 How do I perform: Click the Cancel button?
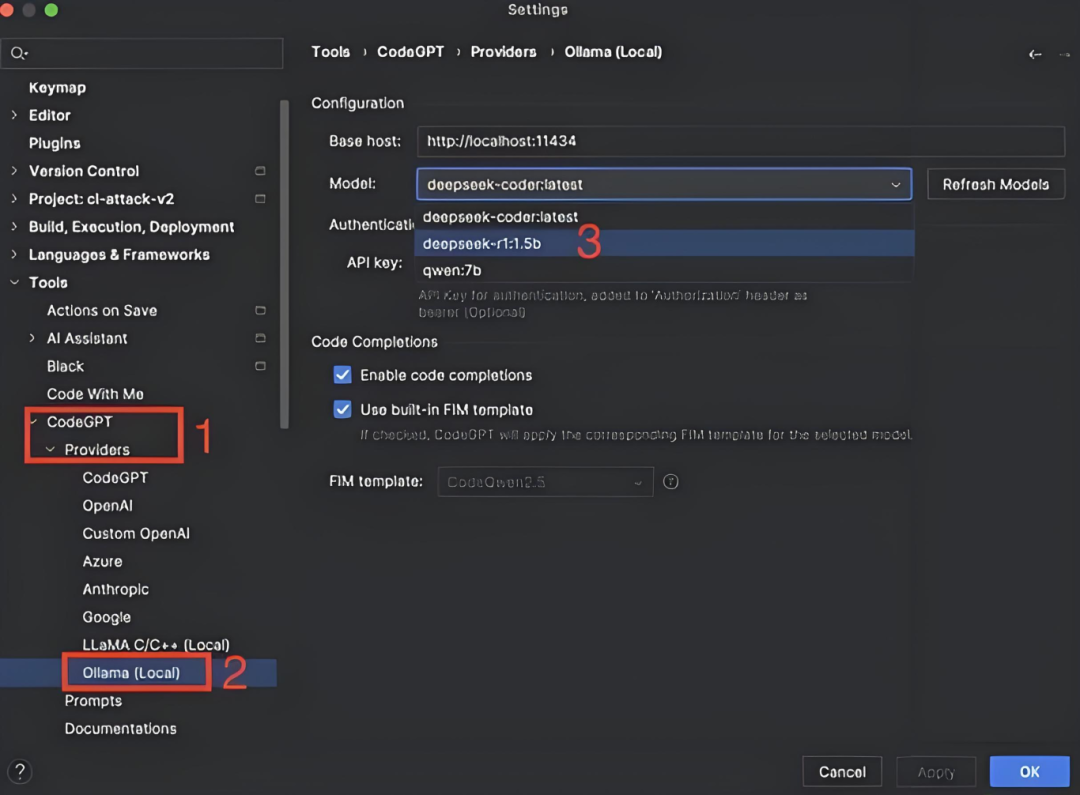[842, 772]
